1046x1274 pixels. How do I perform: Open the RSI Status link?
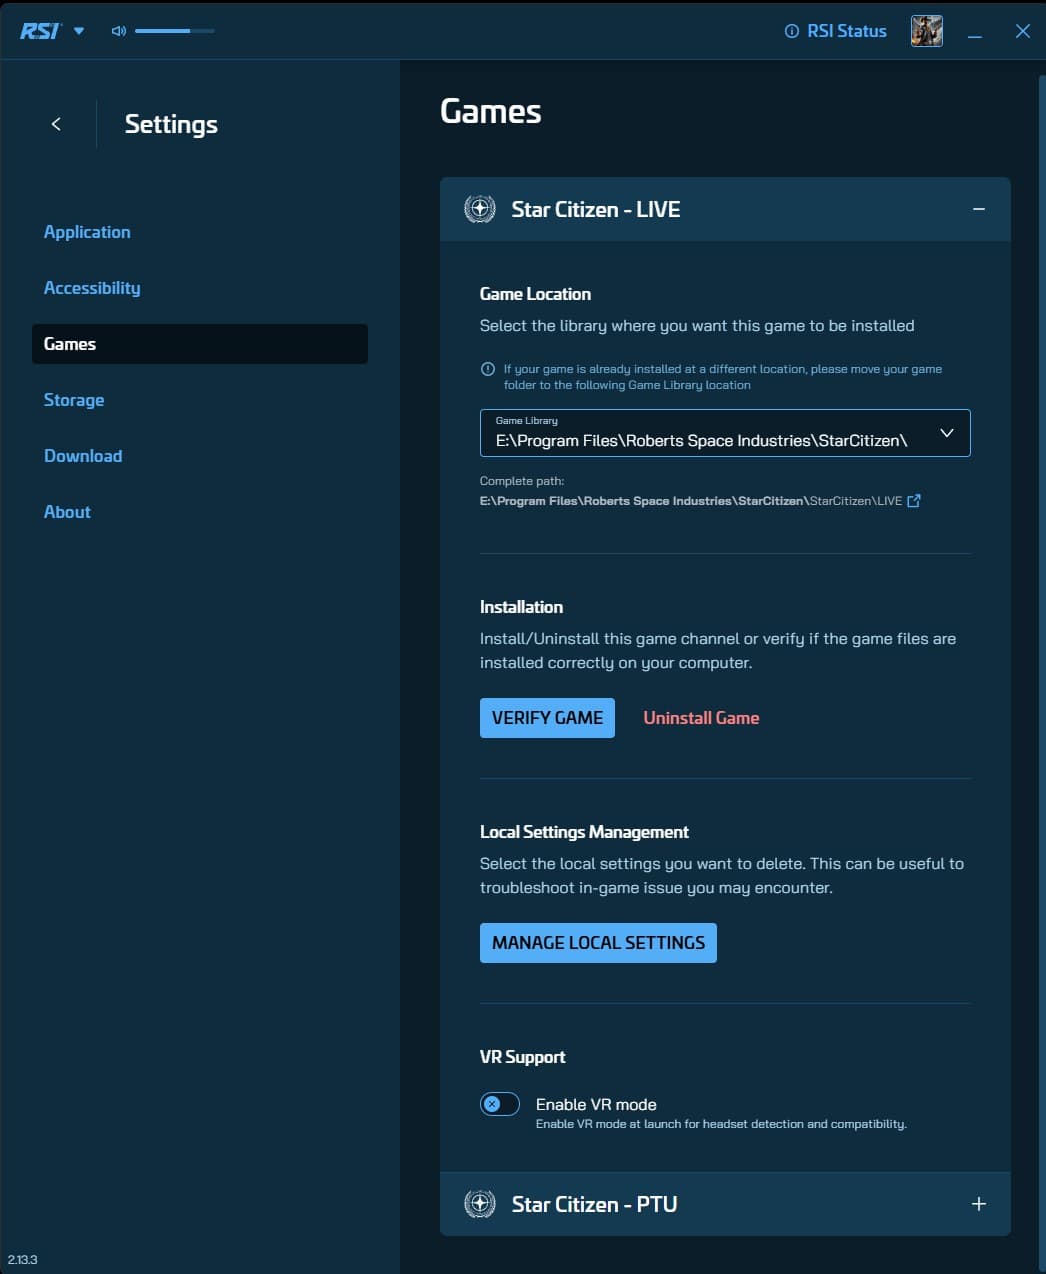(x=846, y=31)
